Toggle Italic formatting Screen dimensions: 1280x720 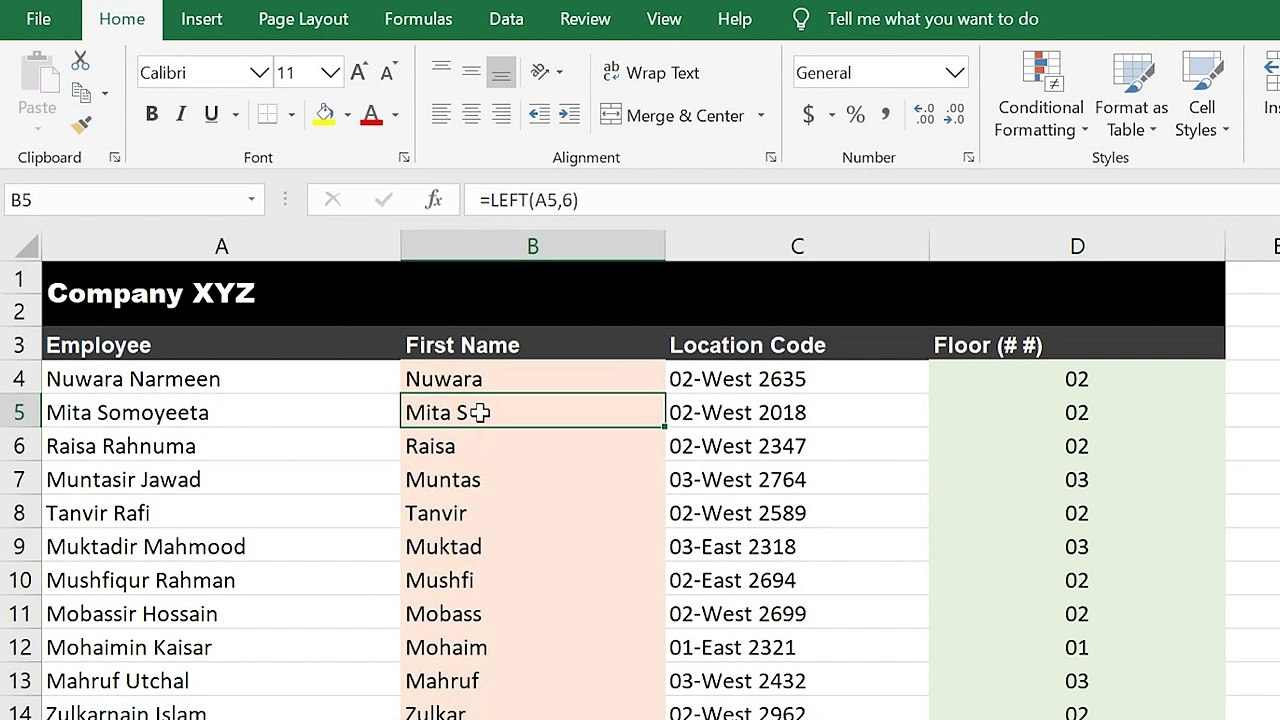tap(181, 115)
